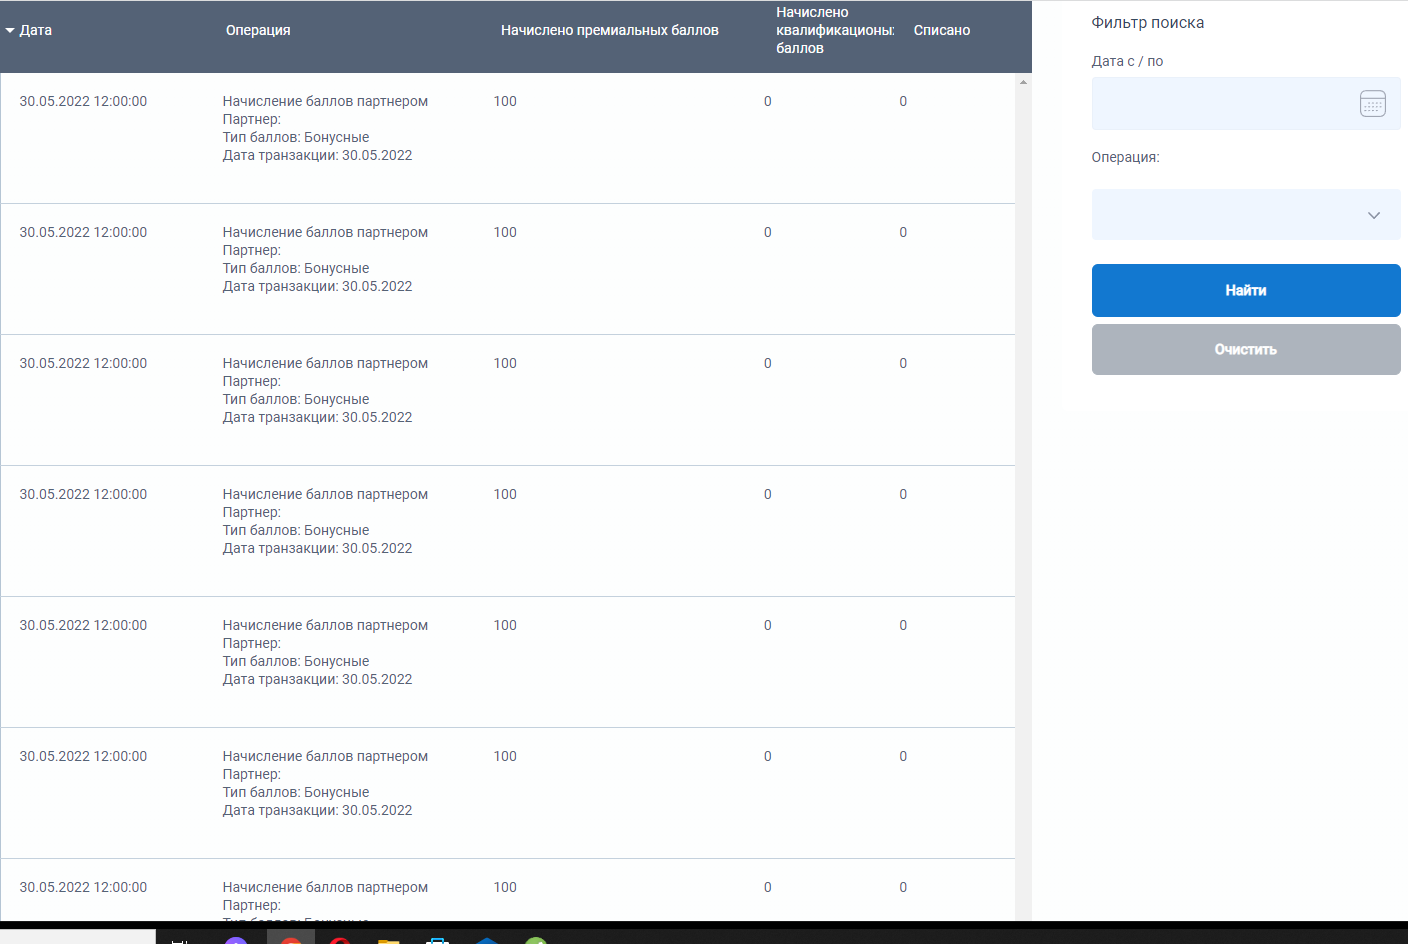Open the purple Viber taskbar icon
Image resolution: width=1408 pixels, height=944 pixels.
tap(236, 940)
